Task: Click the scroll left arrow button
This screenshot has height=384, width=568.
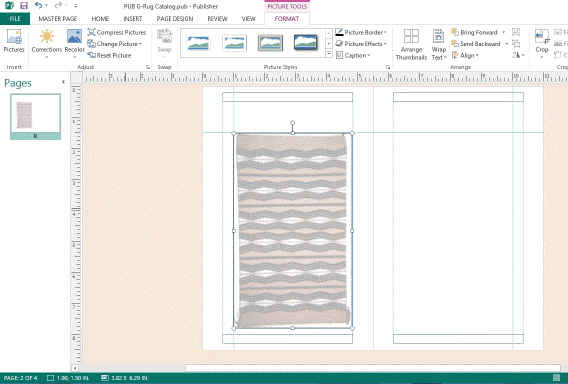Action: click(x=75, y=368)
